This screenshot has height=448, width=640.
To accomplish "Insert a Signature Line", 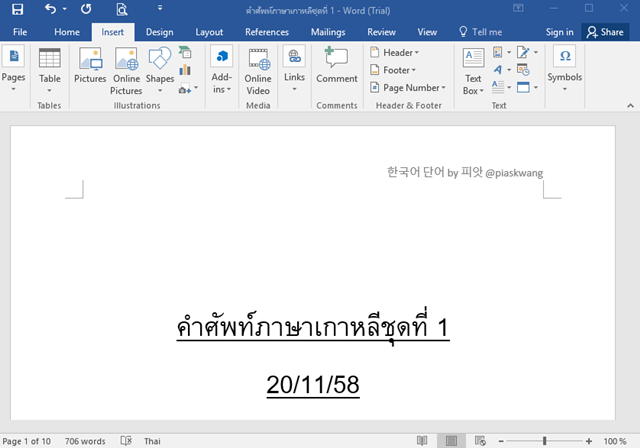I will [x=527, y=52].
